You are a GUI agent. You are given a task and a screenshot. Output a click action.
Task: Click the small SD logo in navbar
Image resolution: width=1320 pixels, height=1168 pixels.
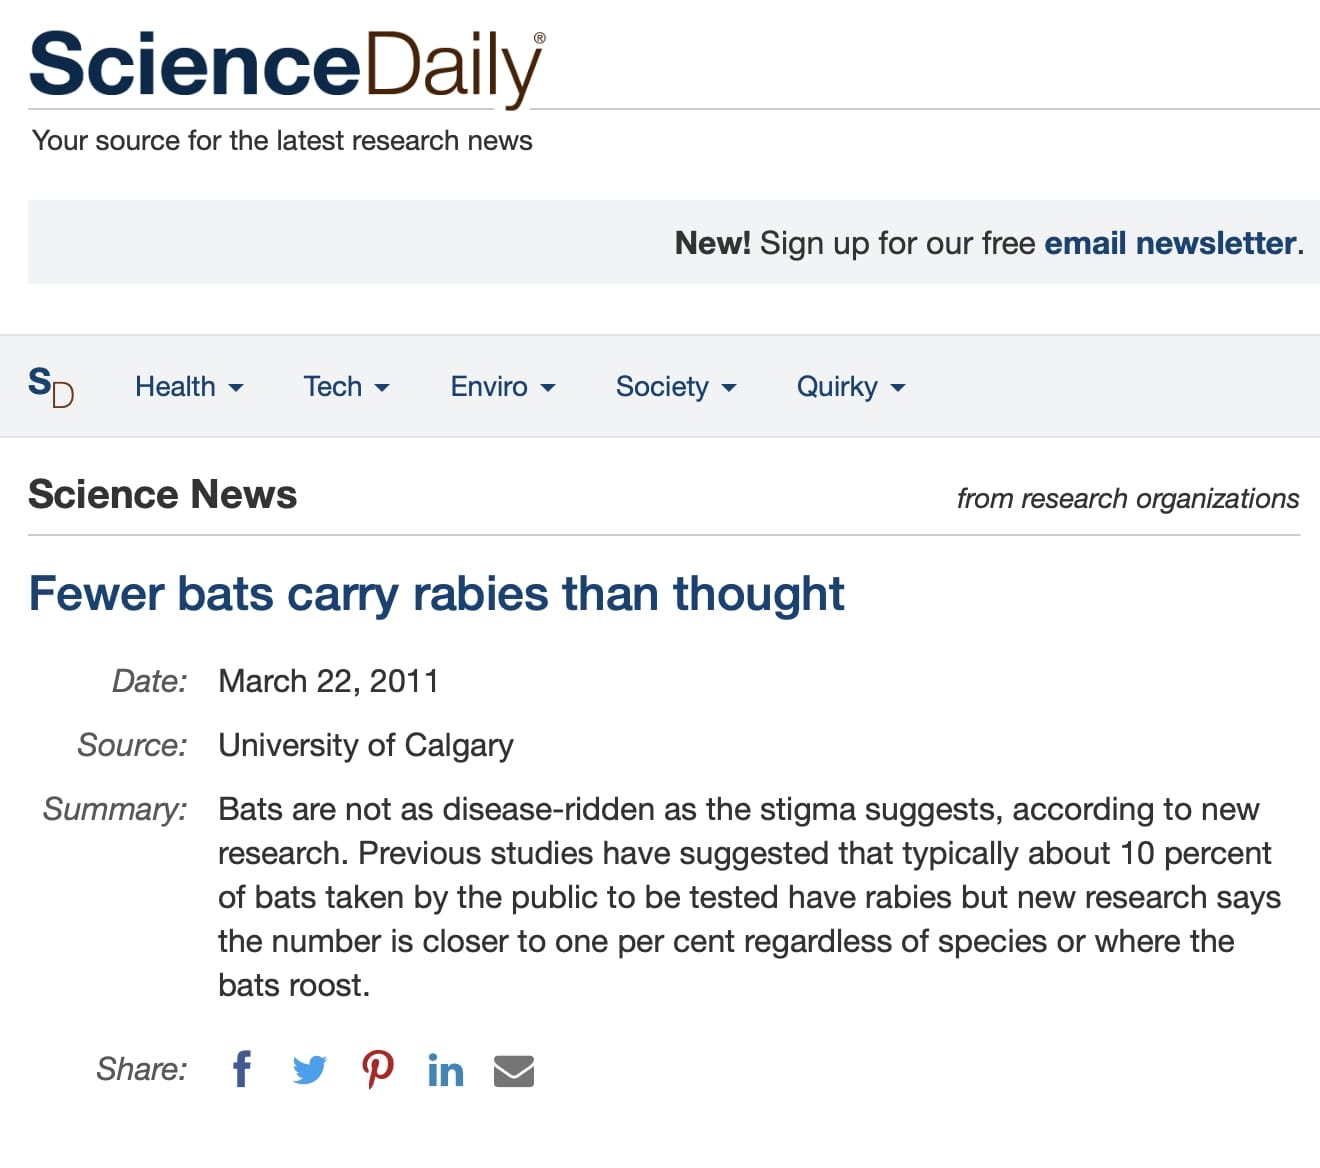coord(51,387)
